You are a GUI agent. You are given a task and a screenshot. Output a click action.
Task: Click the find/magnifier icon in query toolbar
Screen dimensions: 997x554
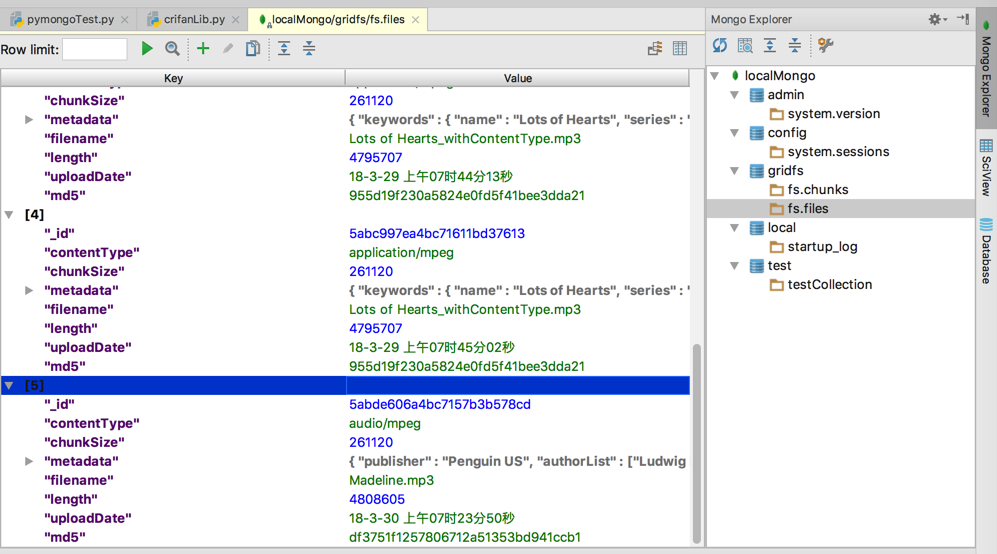point(172,49)
